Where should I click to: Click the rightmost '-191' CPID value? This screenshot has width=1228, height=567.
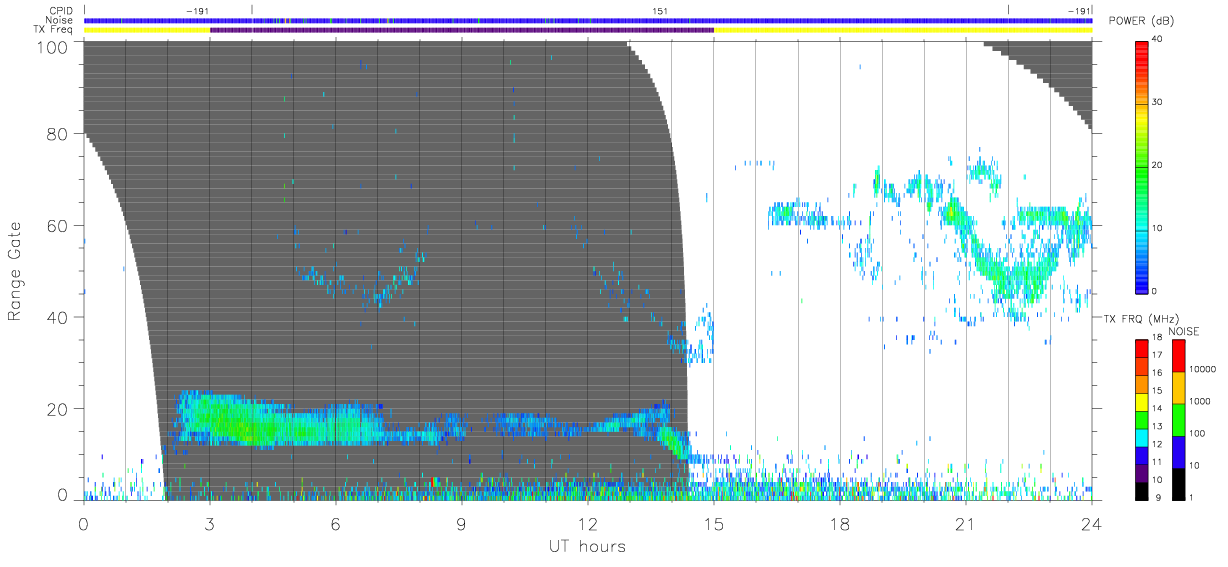pos(1079,11)
